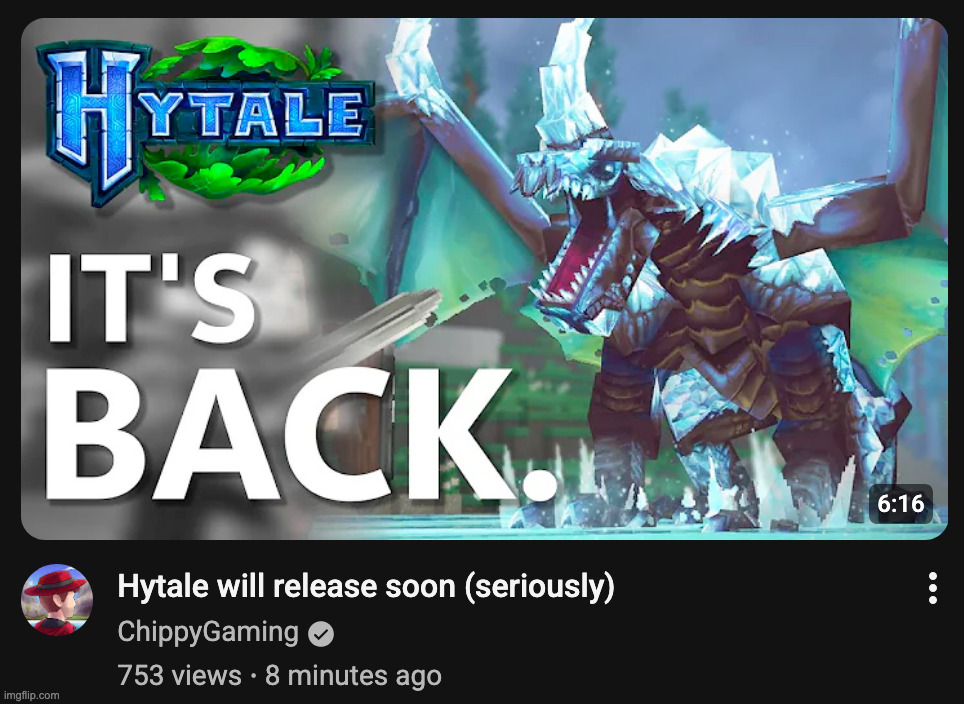Screen dimensions: 964x704
Task: Click the red hat on channel avatar
Action: coord(54,582)
